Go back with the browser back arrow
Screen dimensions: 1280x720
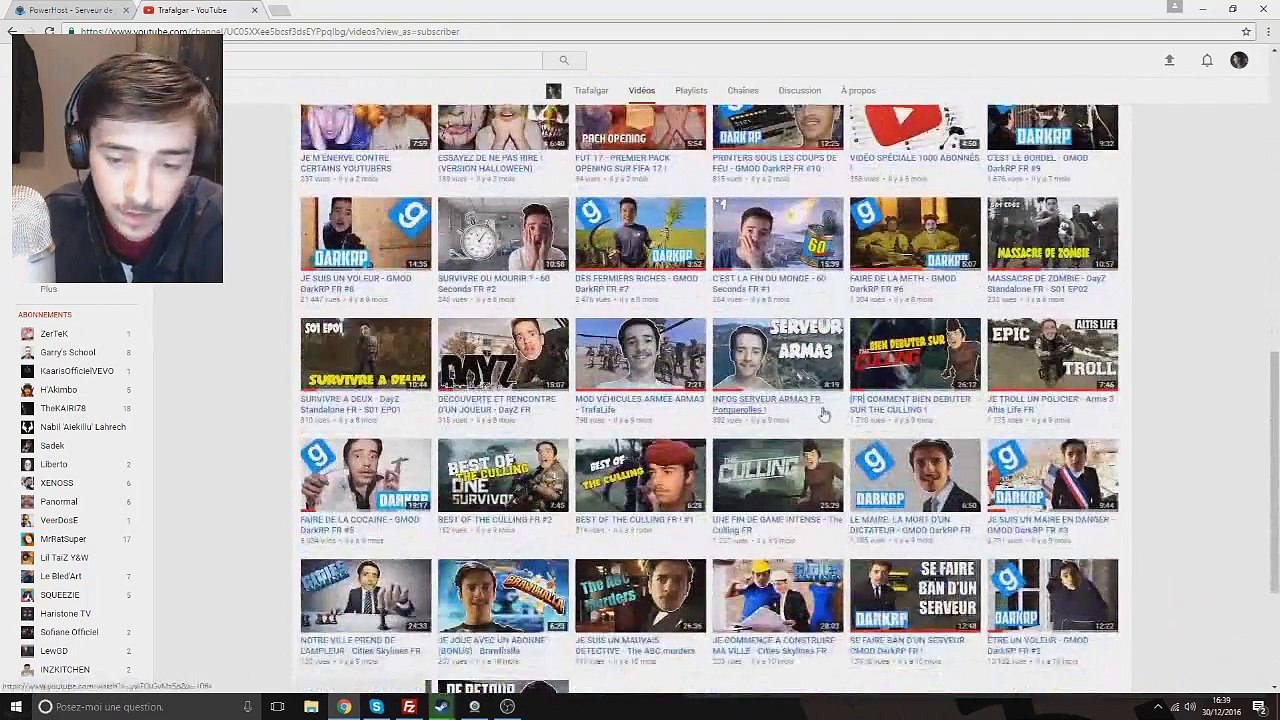(12, 32)
